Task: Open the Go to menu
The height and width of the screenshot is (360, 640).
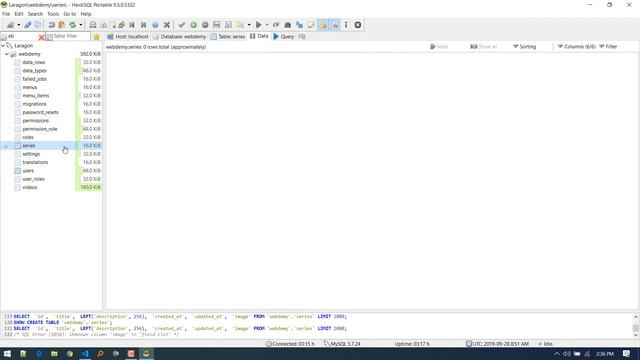Action: 70,14
